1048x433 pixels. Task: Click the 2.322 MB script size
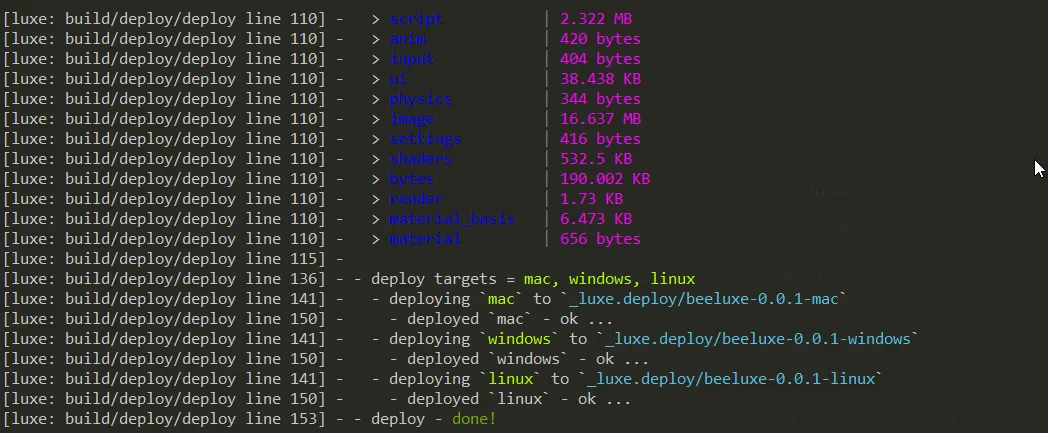[x=596, y=19]
